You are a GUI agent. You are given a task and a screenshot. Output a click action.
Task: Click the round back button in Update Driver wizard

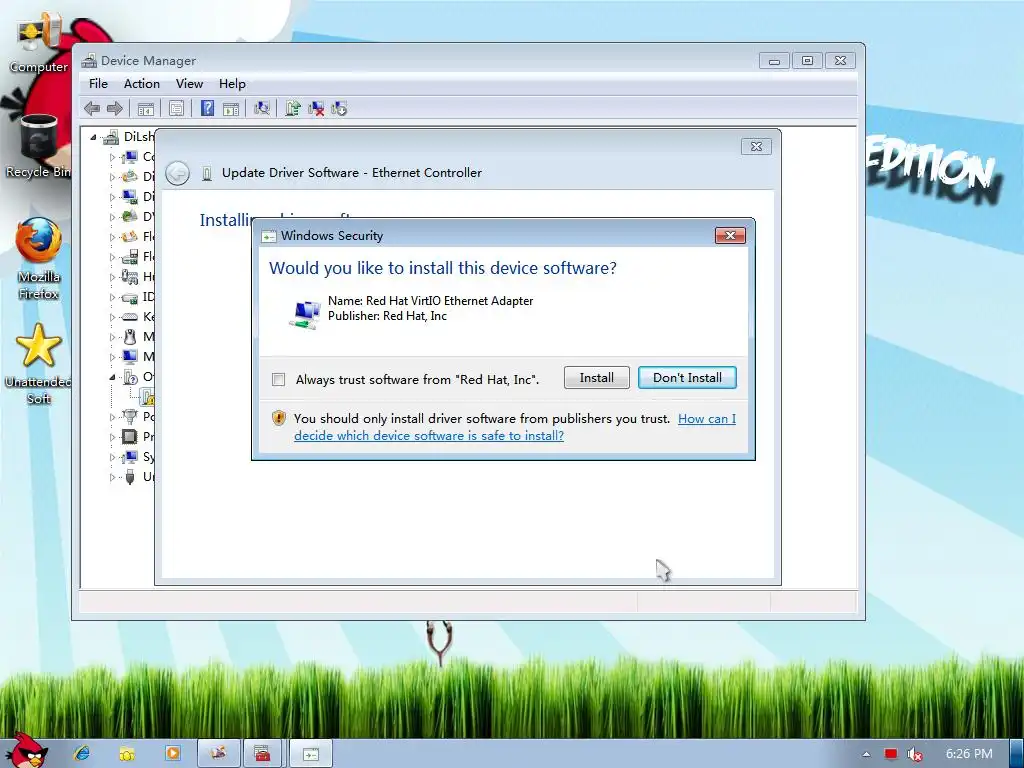click(178, 173)
